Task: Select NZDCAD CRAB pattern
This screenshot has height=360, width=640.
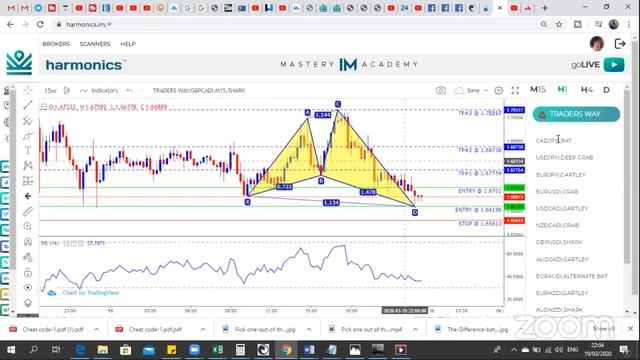Action: (557, 225)
